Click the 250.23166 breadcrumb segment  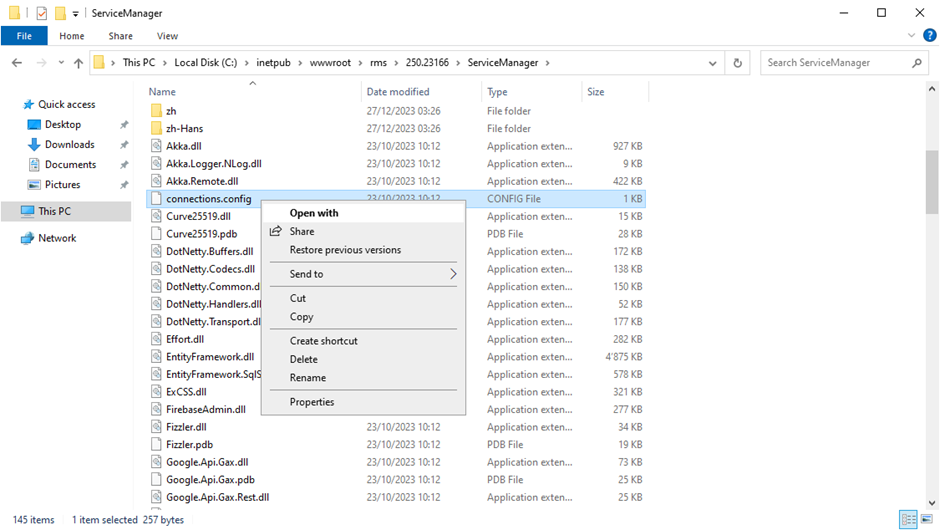[x=427, y=62]
